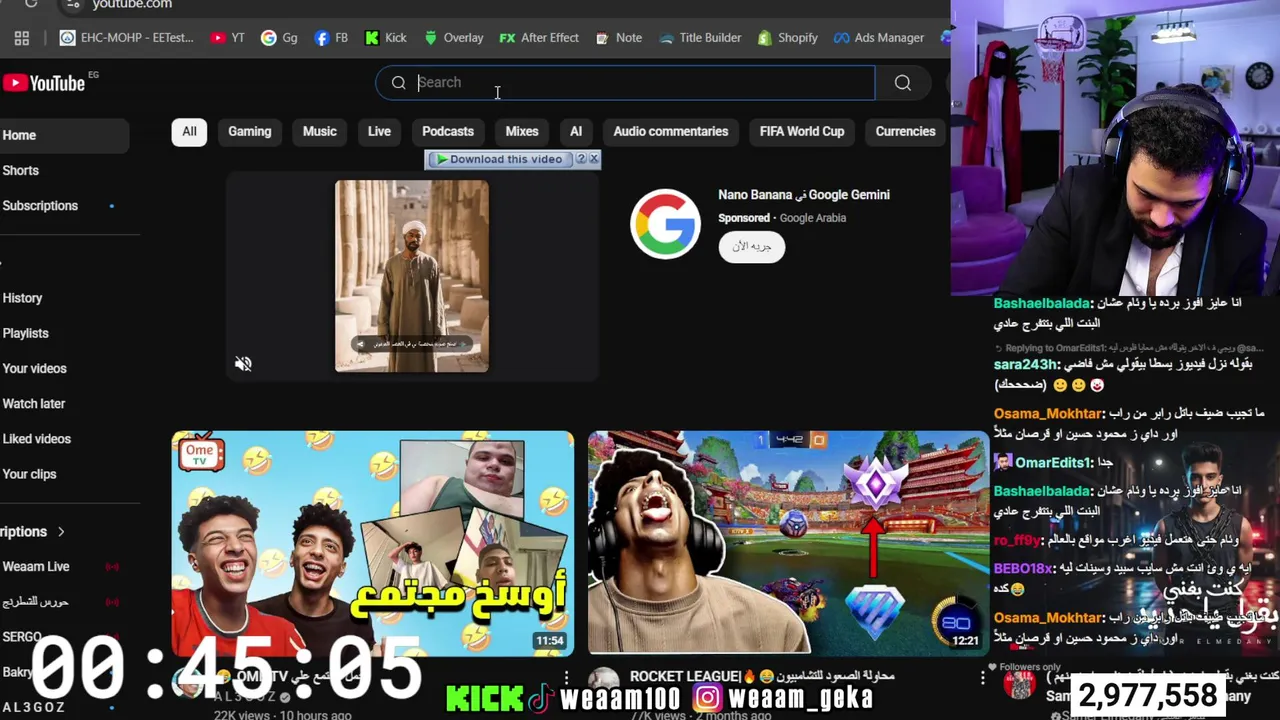Click the help icon on download bar
Image resolution: width=1280 pixels, height=720 pixels.
[581, 159]
